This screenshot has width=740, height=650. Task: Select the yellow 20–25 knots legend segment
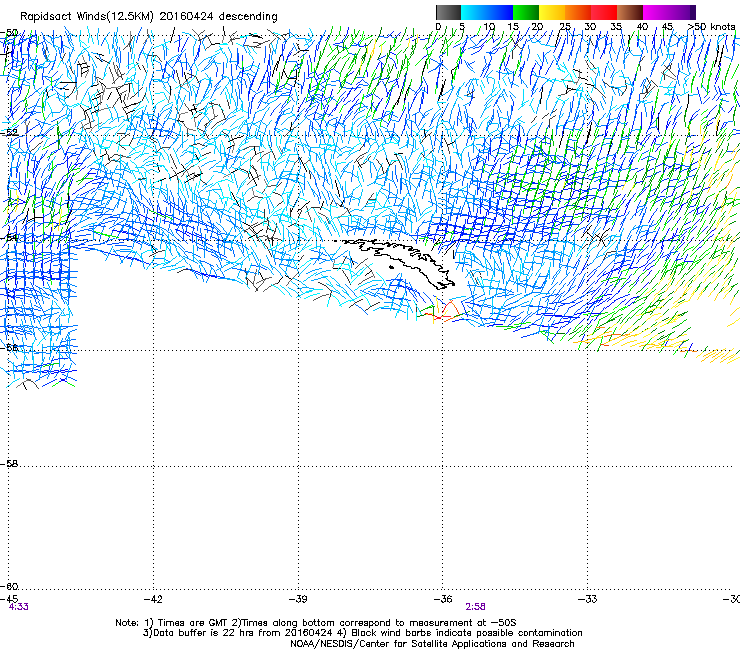point(552,12)
